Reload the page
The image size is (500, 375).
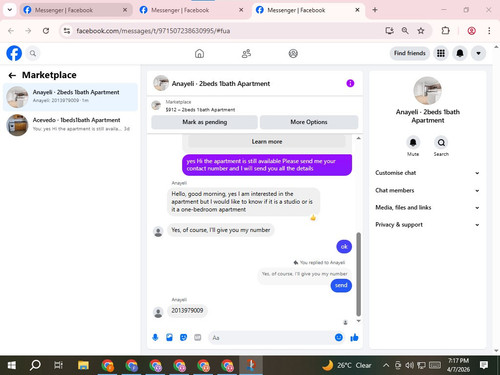[x=46, y=31]
